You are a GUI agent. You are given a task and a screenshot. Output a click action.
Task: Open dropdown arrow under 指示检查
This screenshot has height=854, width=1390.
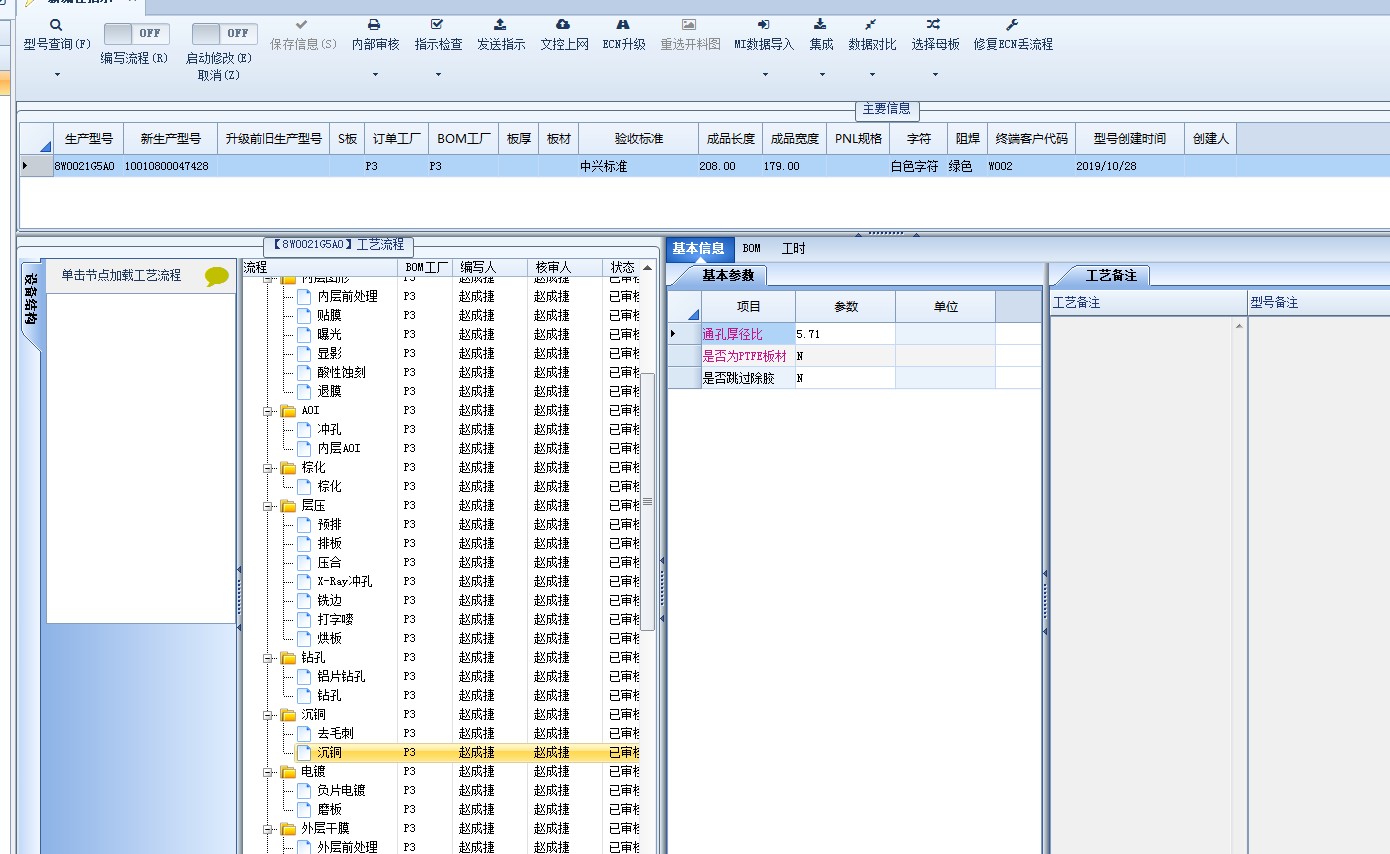point(438,75)
